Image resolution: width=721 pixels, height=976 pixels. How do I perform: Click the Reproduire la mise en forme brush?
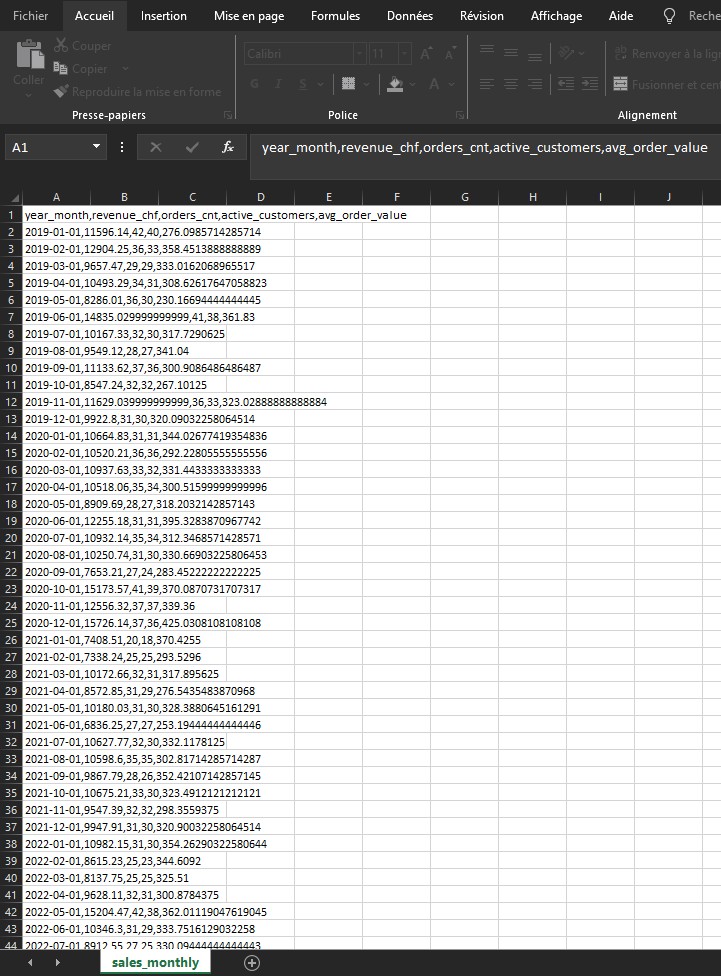pyautogui.click(x=61, y=92)
